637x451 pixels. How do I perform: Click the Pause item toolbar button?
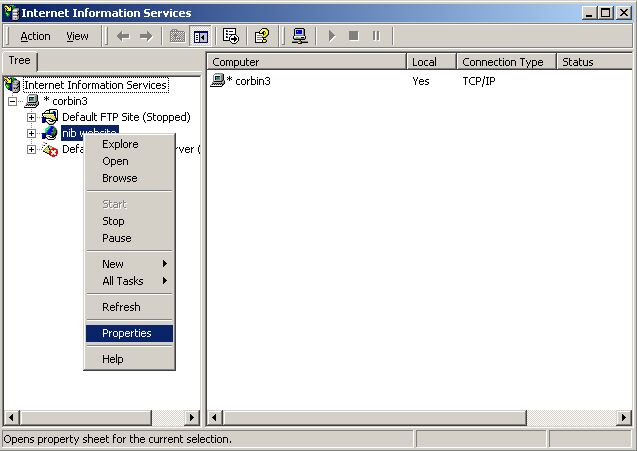point(376,36)
